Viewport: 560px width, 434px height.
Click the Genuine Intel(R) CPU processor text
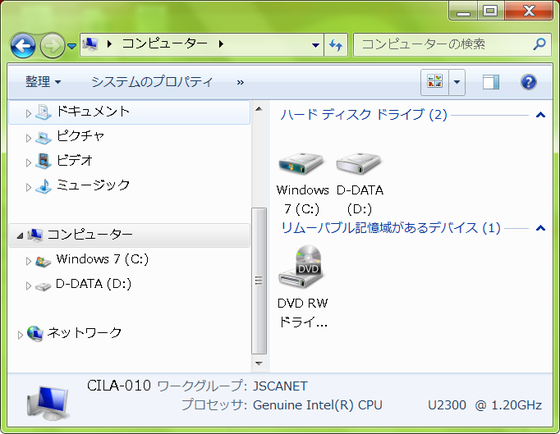pyautogui.click(x=318, y=405)
